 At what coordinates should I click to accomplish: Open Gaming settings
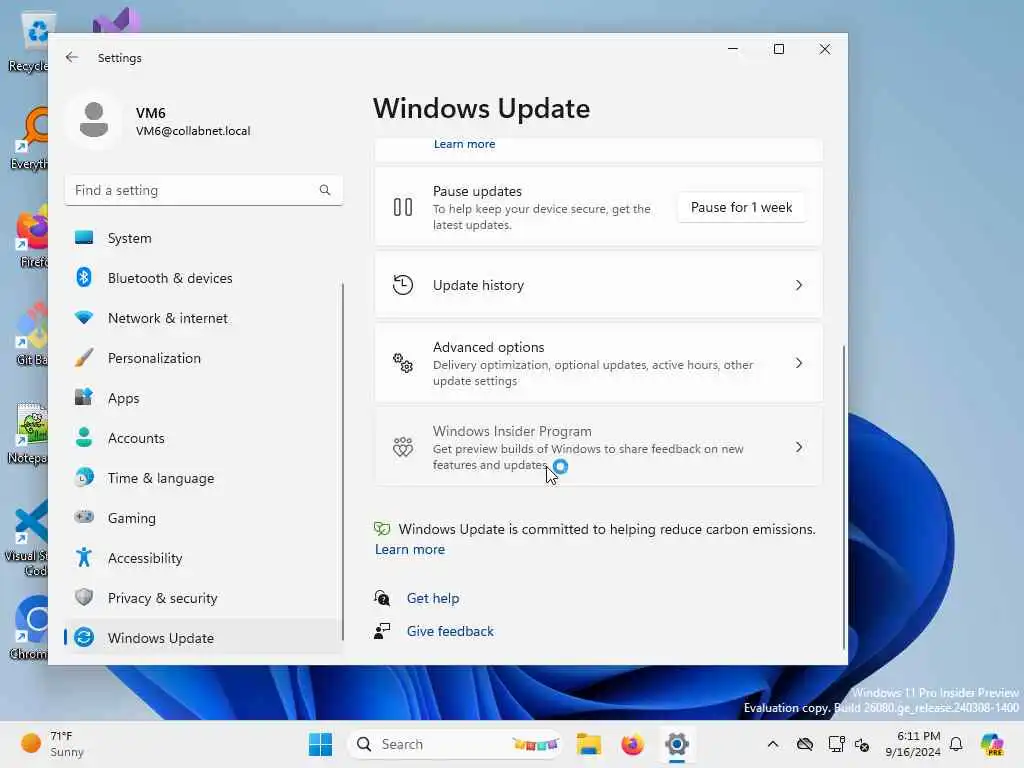tap(204, 518)
